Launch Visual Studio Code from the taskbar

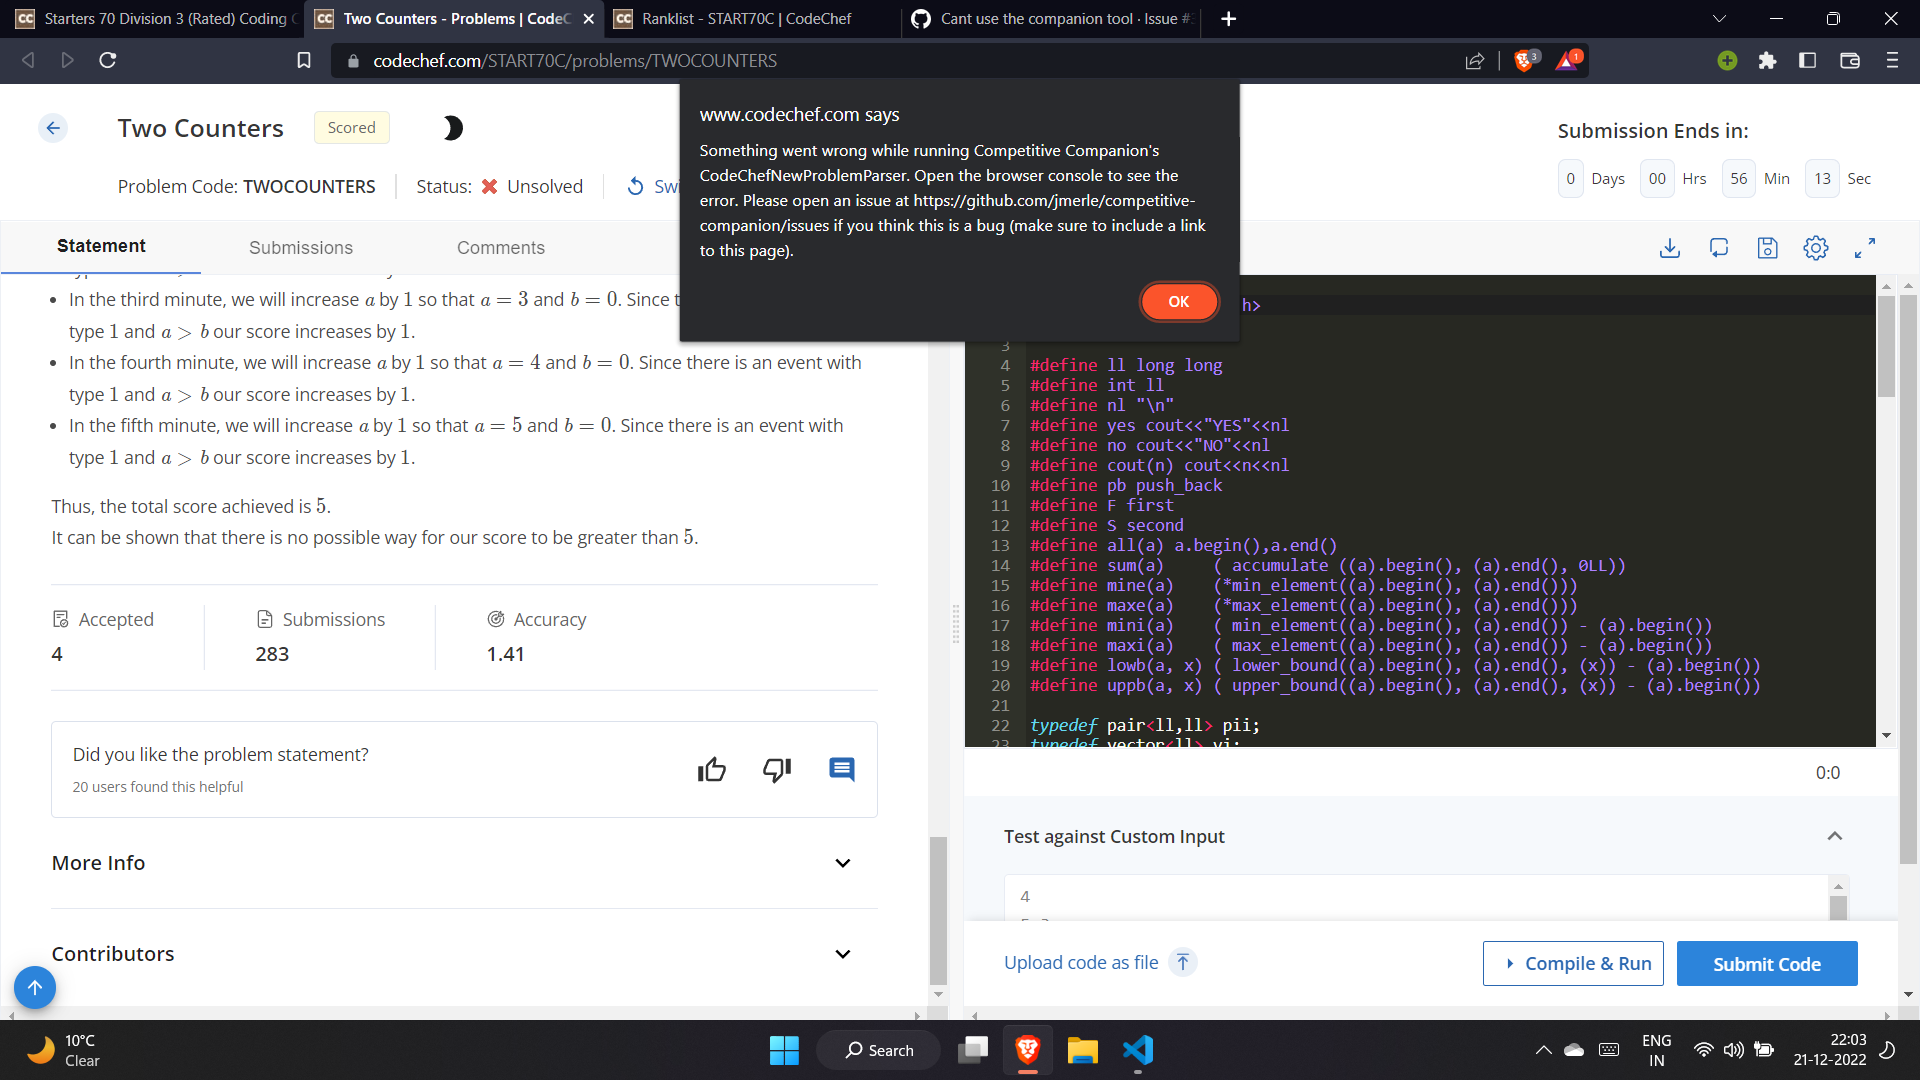1137,1050
